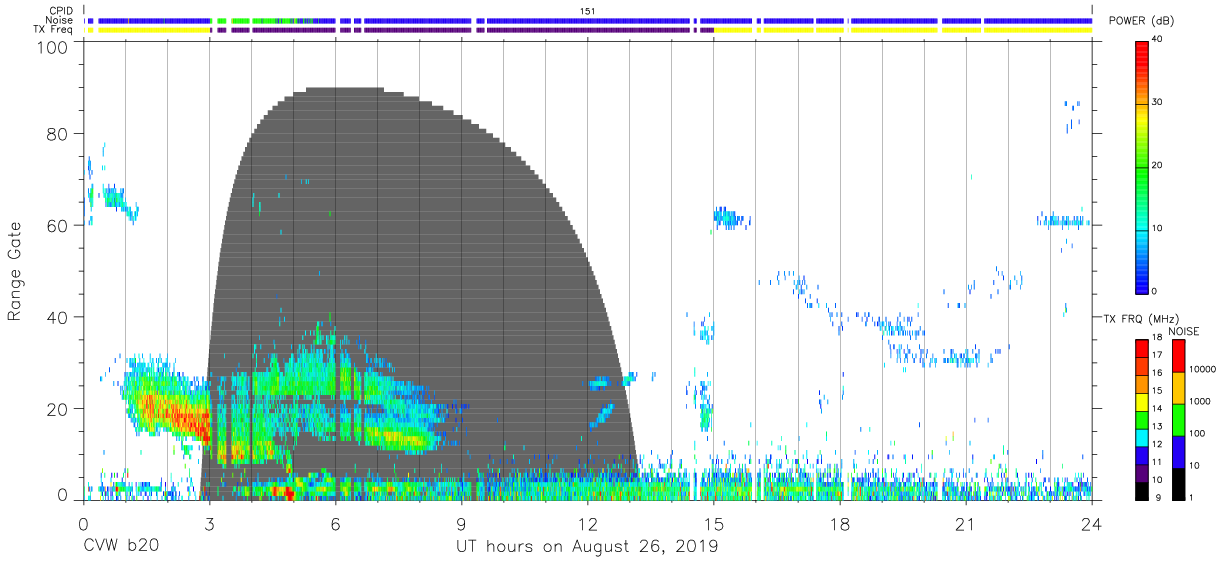Screen dimensions: 1228x567
Task: Click the x-axis tick label '18'
Action: point(840,524)
